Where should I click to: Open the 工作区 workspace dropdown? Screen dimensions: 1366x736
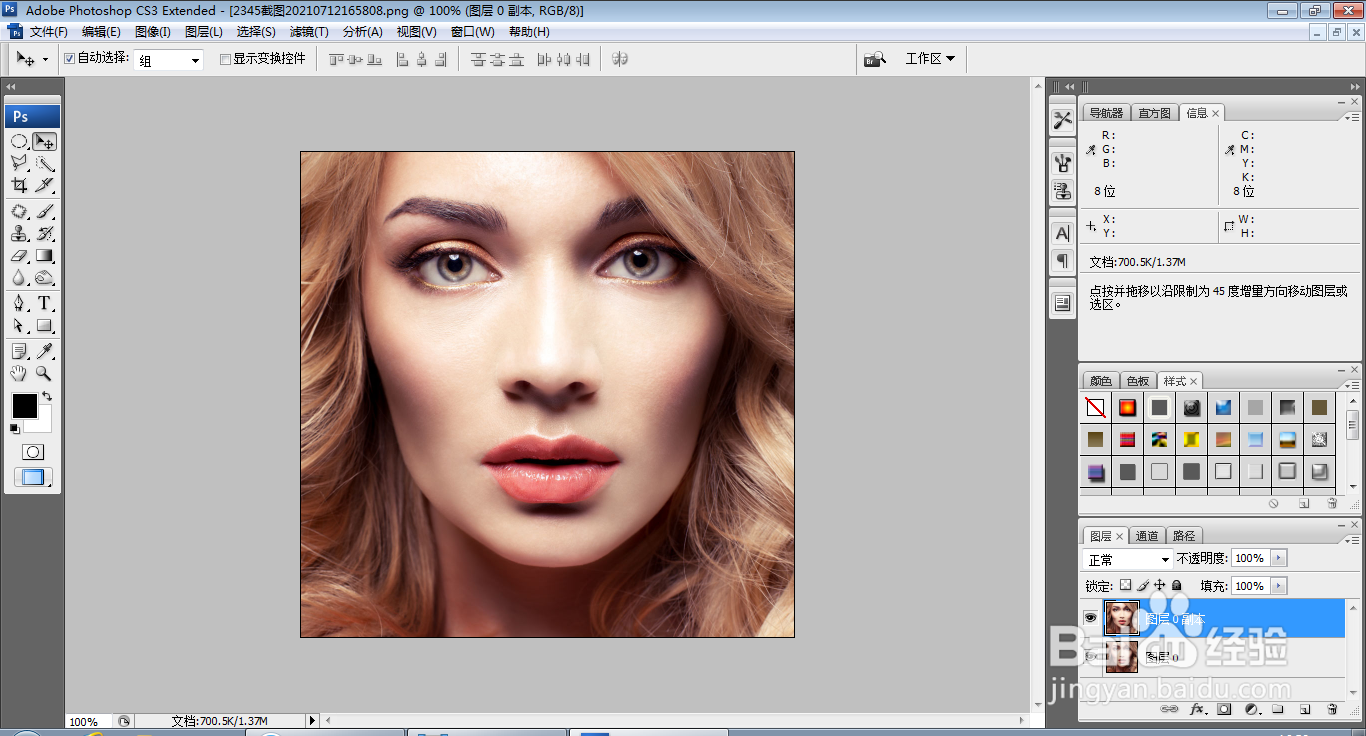click(930, 59)
